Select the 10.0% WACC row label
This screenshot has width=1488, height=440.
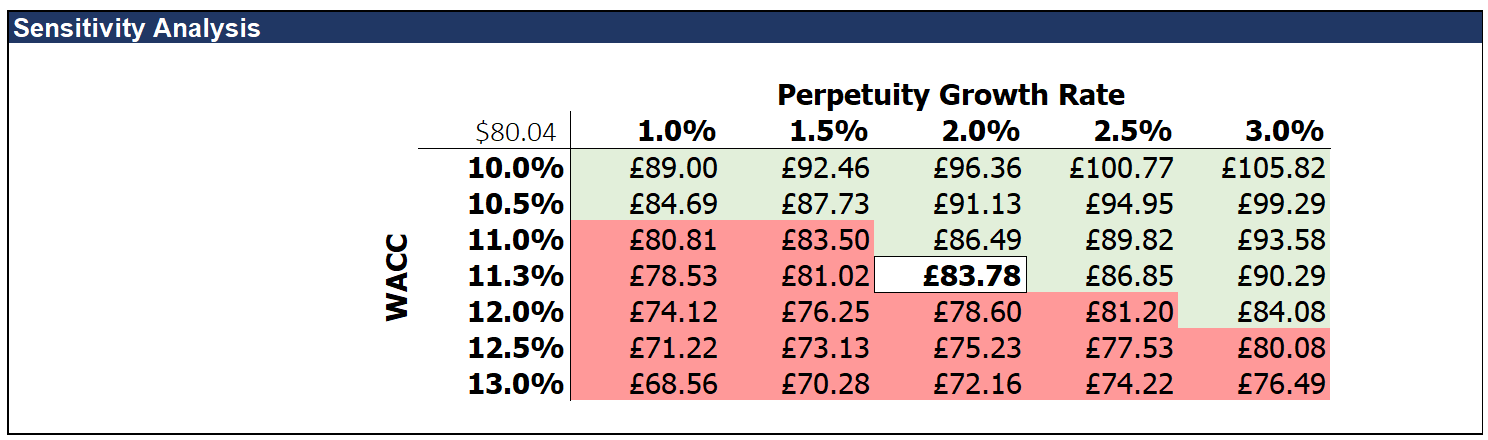pos(516,168)
